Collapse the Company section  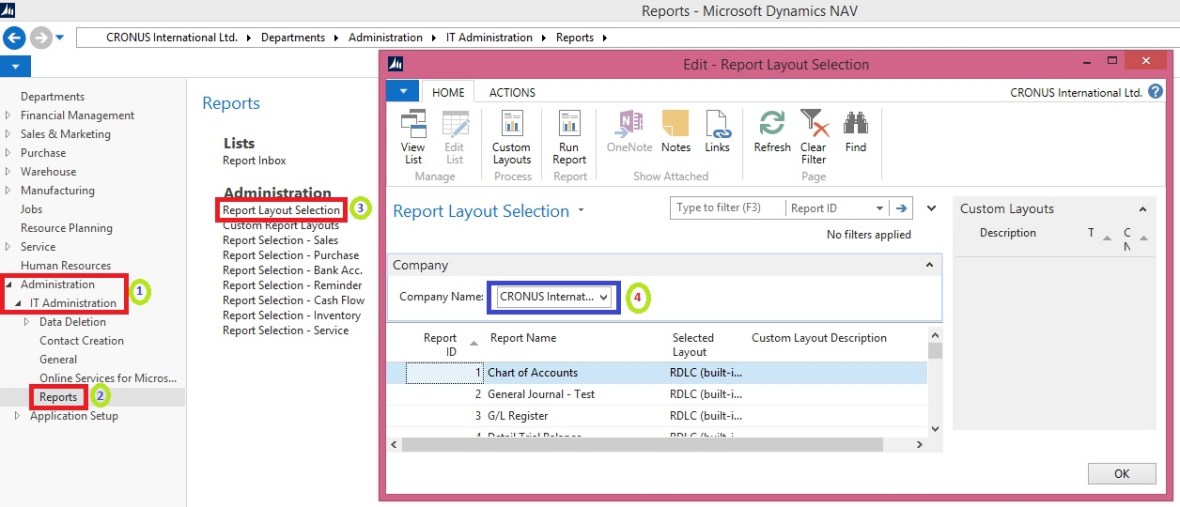tap(929, 265)
